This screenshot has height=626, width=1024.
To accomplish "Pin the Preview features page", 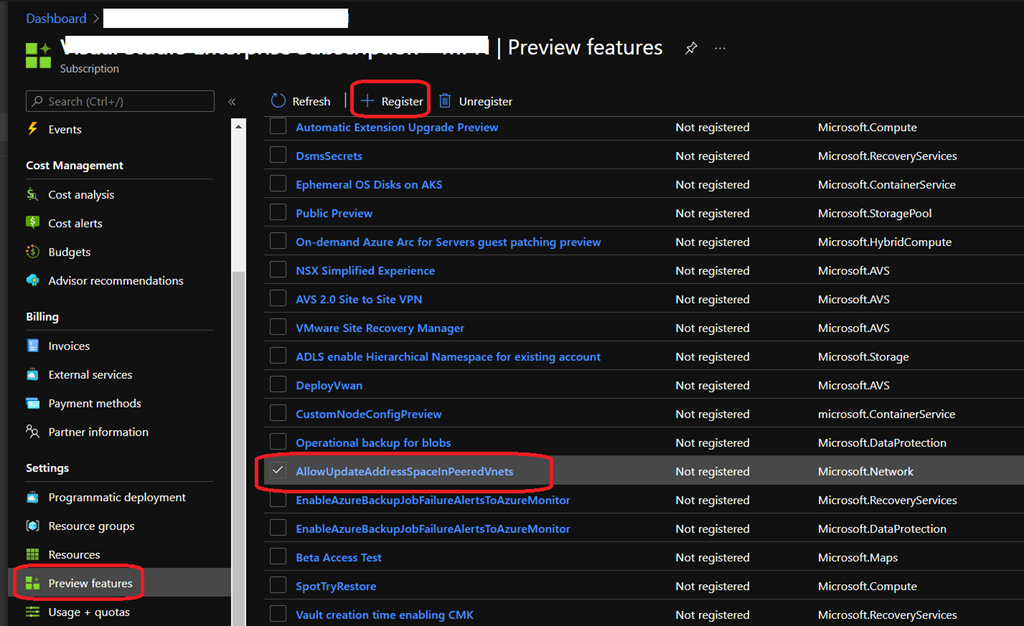I will click(x=690, y=48).
